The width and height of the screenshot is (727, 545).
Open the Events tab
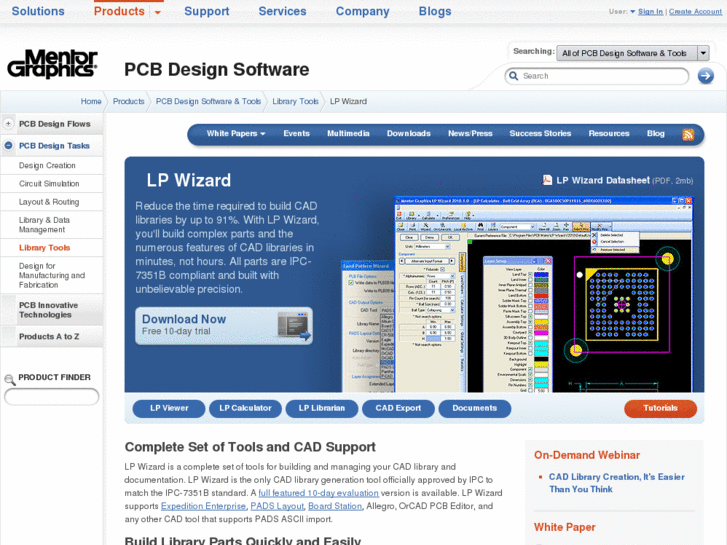[296, 134]
